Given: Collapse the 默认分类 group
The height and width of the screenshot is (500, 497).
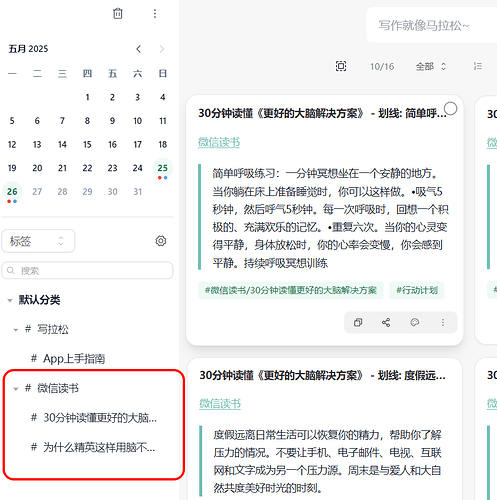Looking at the screenshot, I should [10, 300].
